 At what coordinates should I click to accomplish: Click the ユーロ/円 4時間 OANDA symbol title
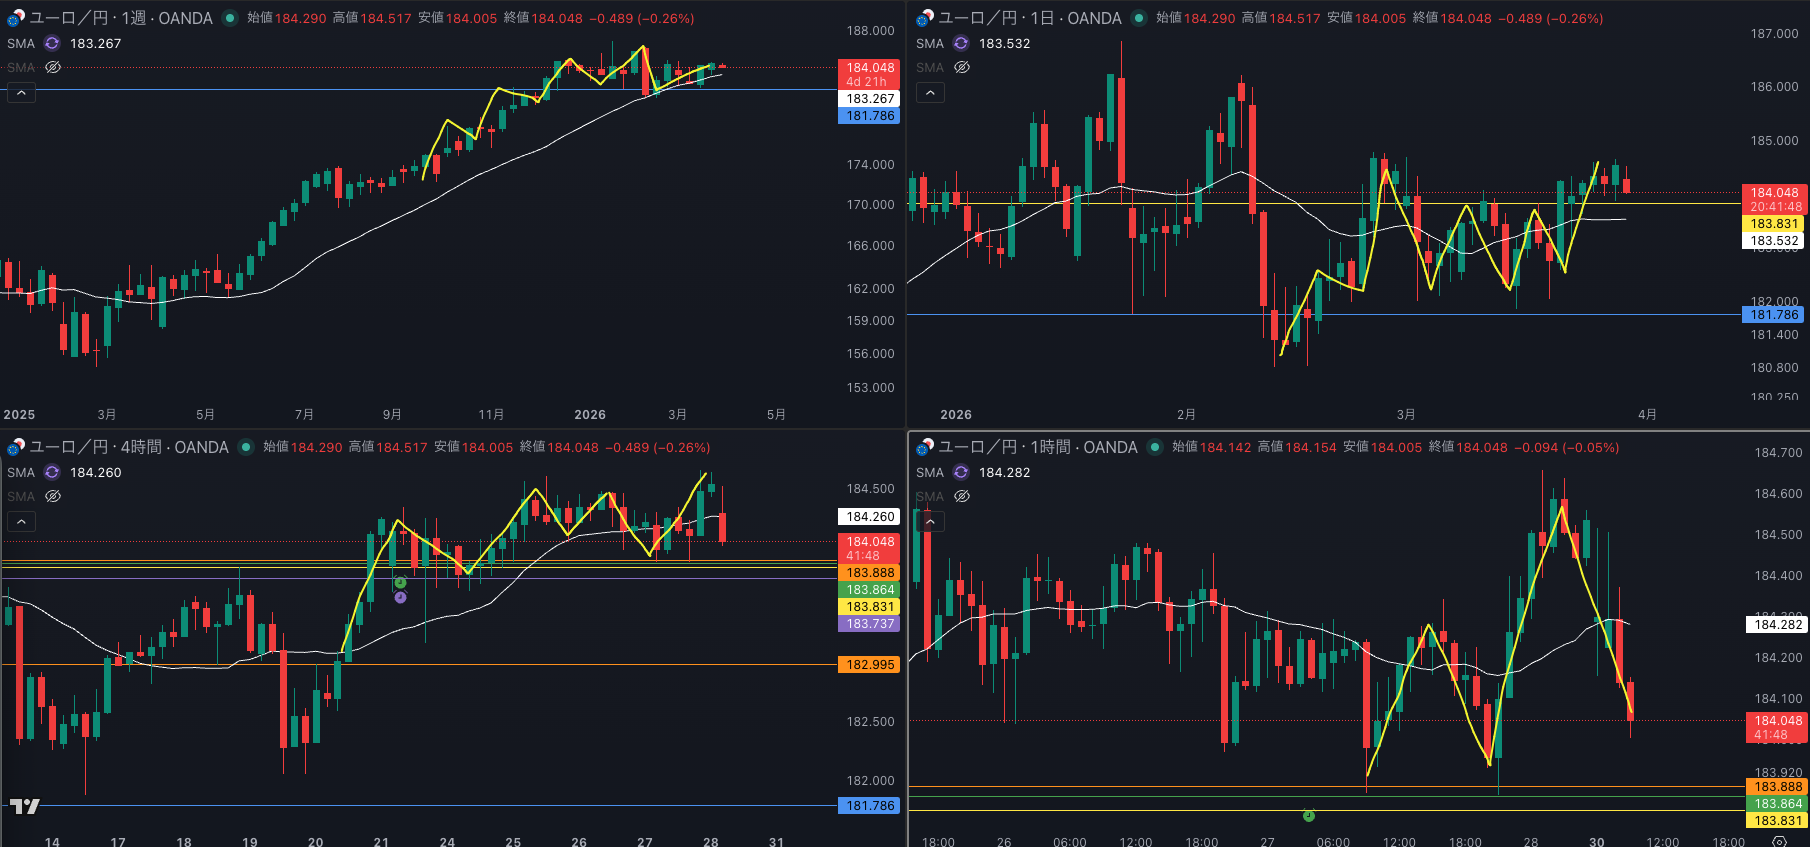[128, 447]
